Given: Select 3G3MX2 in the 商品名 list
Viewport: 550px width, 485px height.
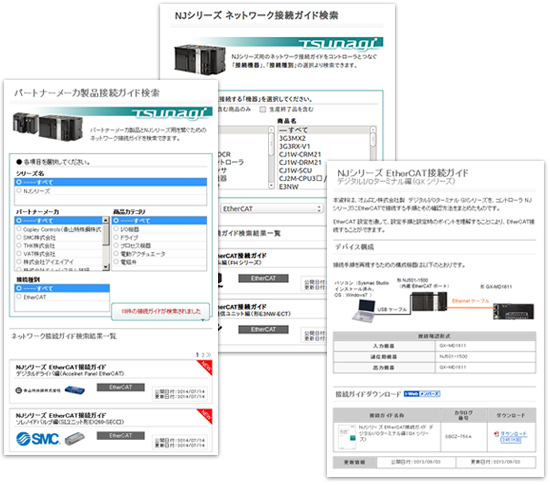Looking at the screenshot, I should coord(292,138).
